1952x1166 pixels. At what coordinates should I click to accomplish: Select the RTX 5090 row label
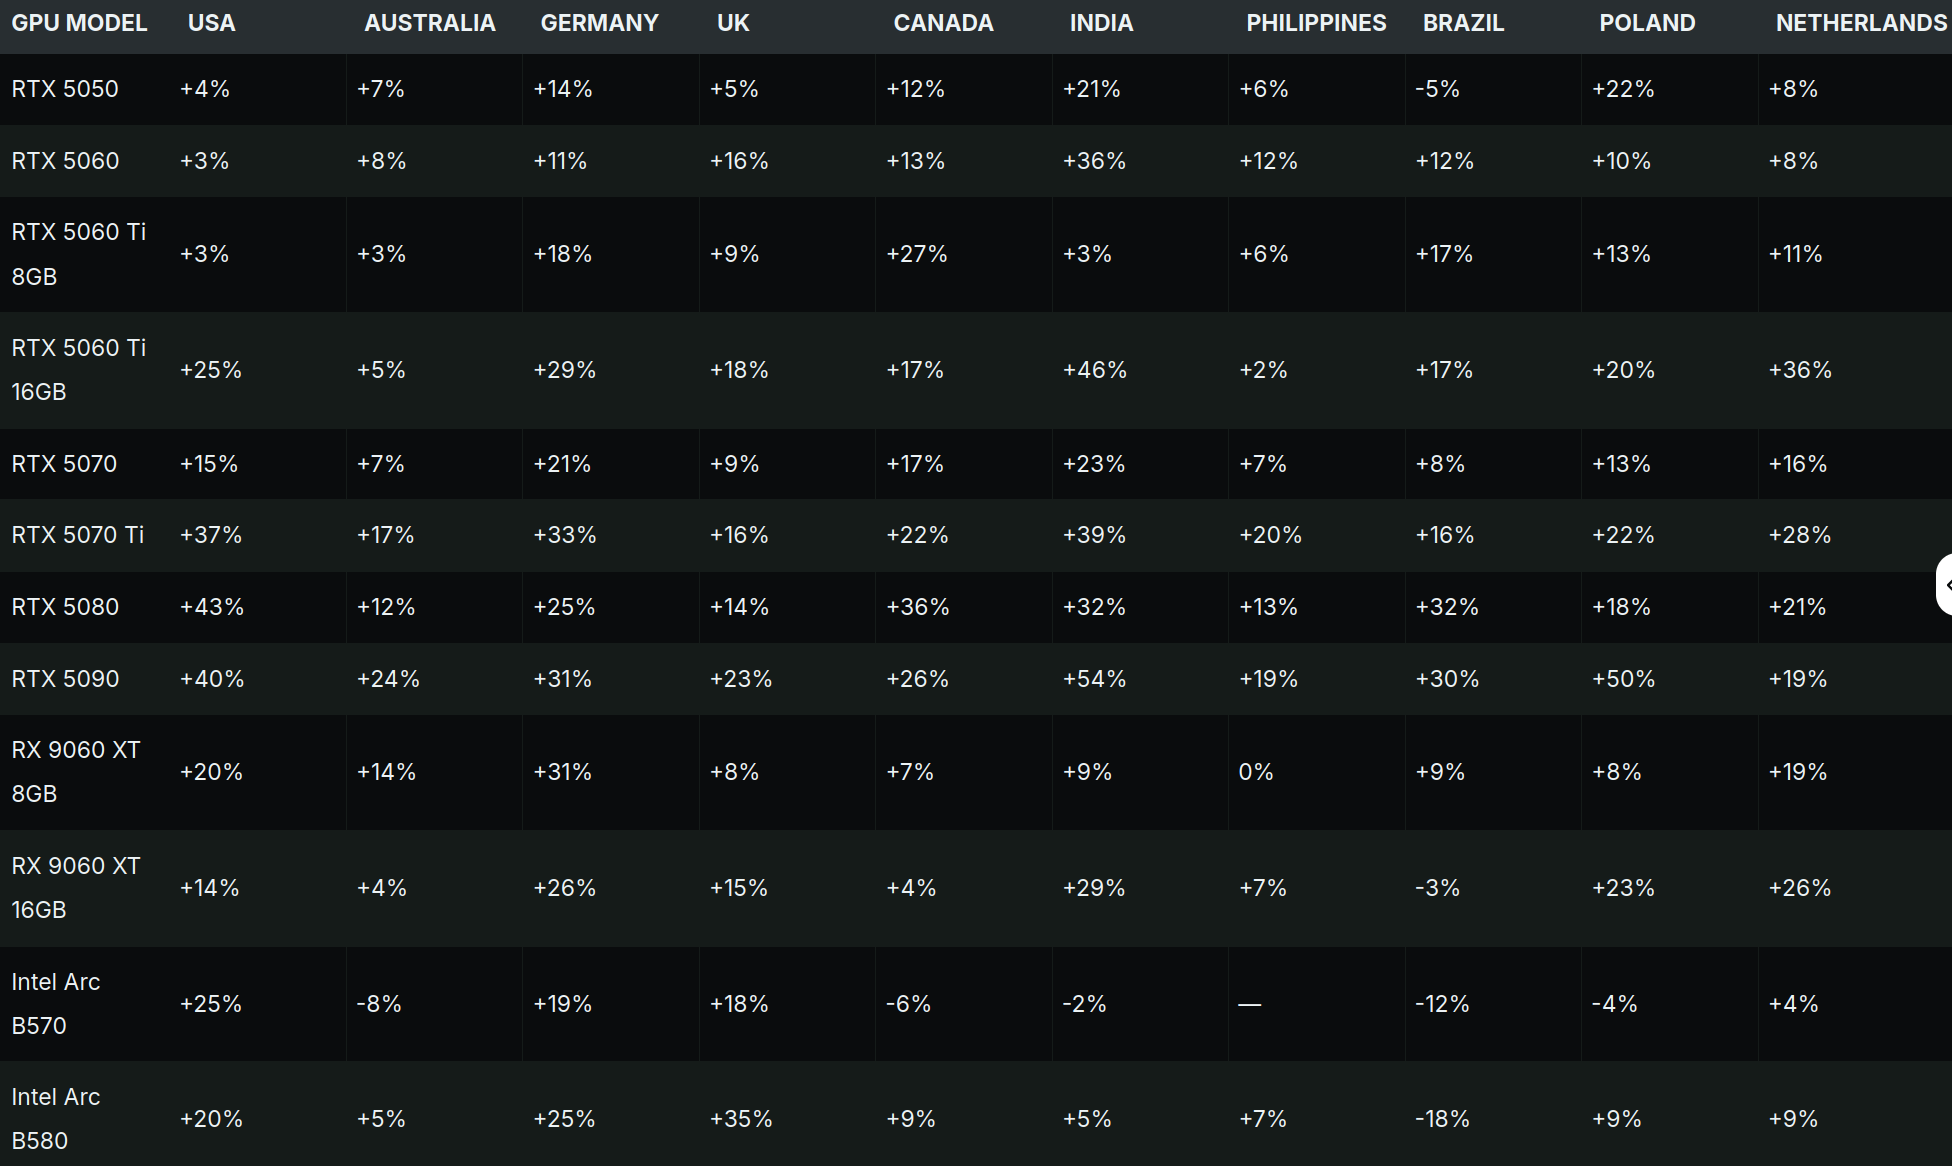click(65, 679)
